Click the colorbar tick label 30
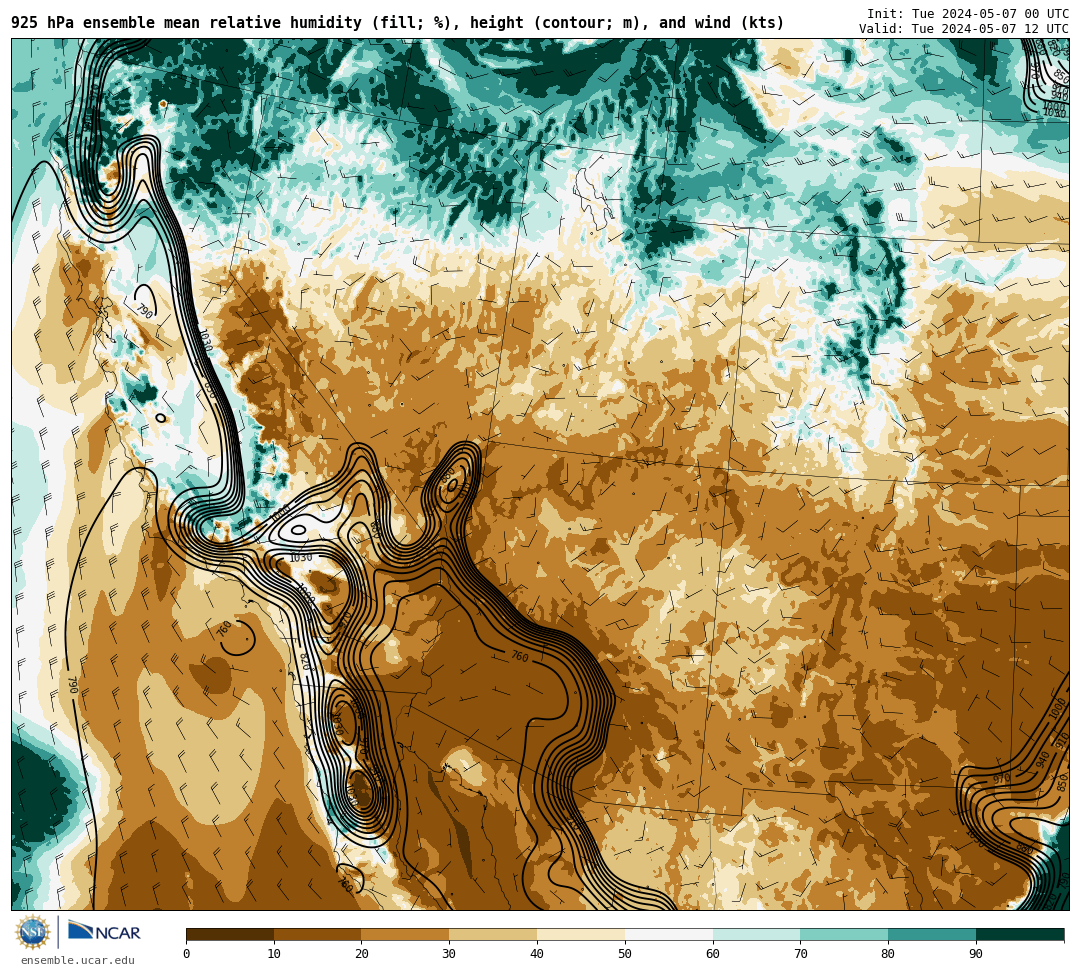 (449, 954)
